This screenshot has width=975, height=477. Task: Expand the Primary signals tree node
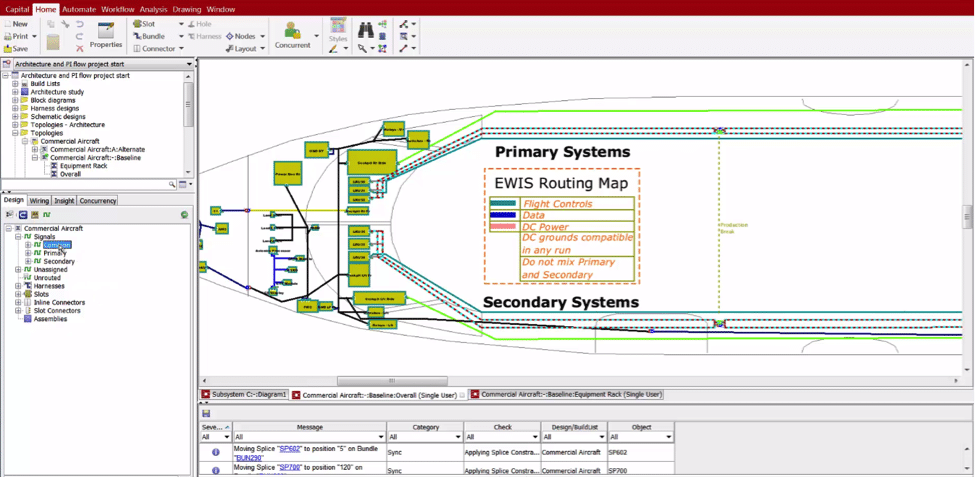pos(28,254)
